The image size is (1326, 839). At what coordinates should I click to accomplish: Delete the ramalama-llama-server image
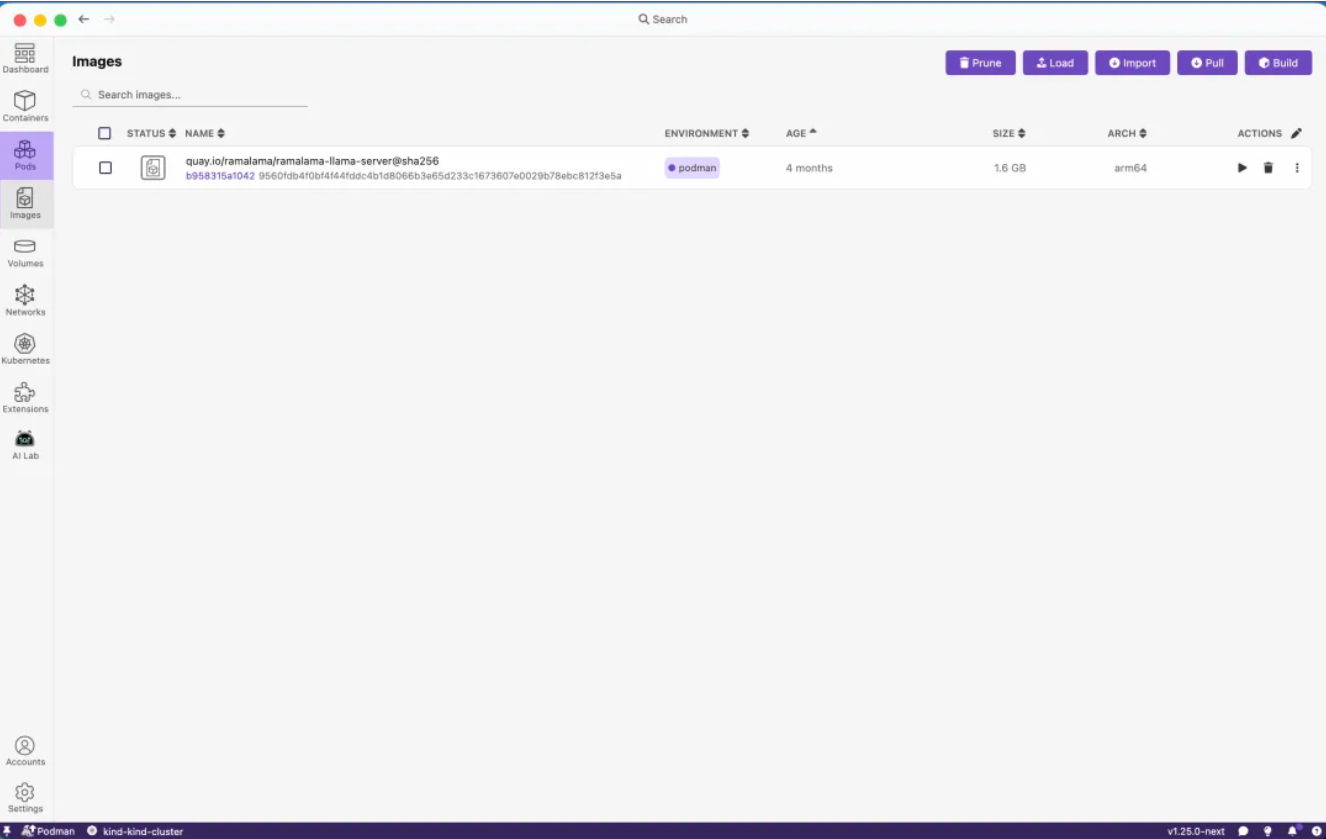[1268, 168]
